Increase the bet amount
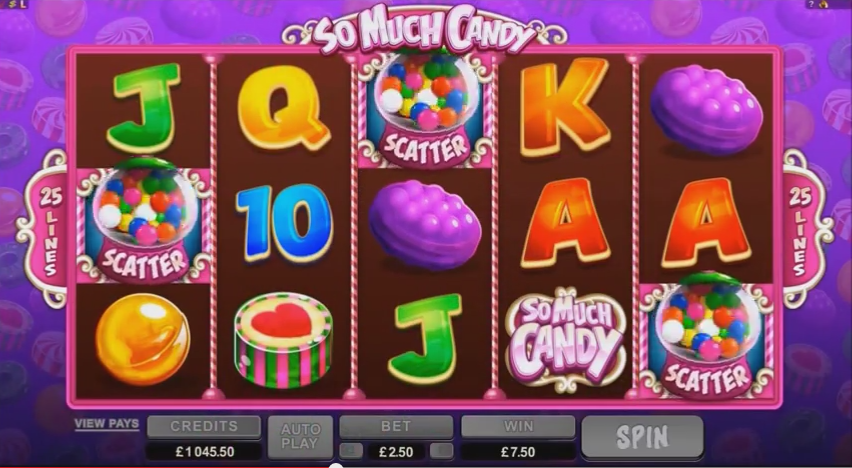This screenshot has height=468, width=852. (x=441, y=451)
